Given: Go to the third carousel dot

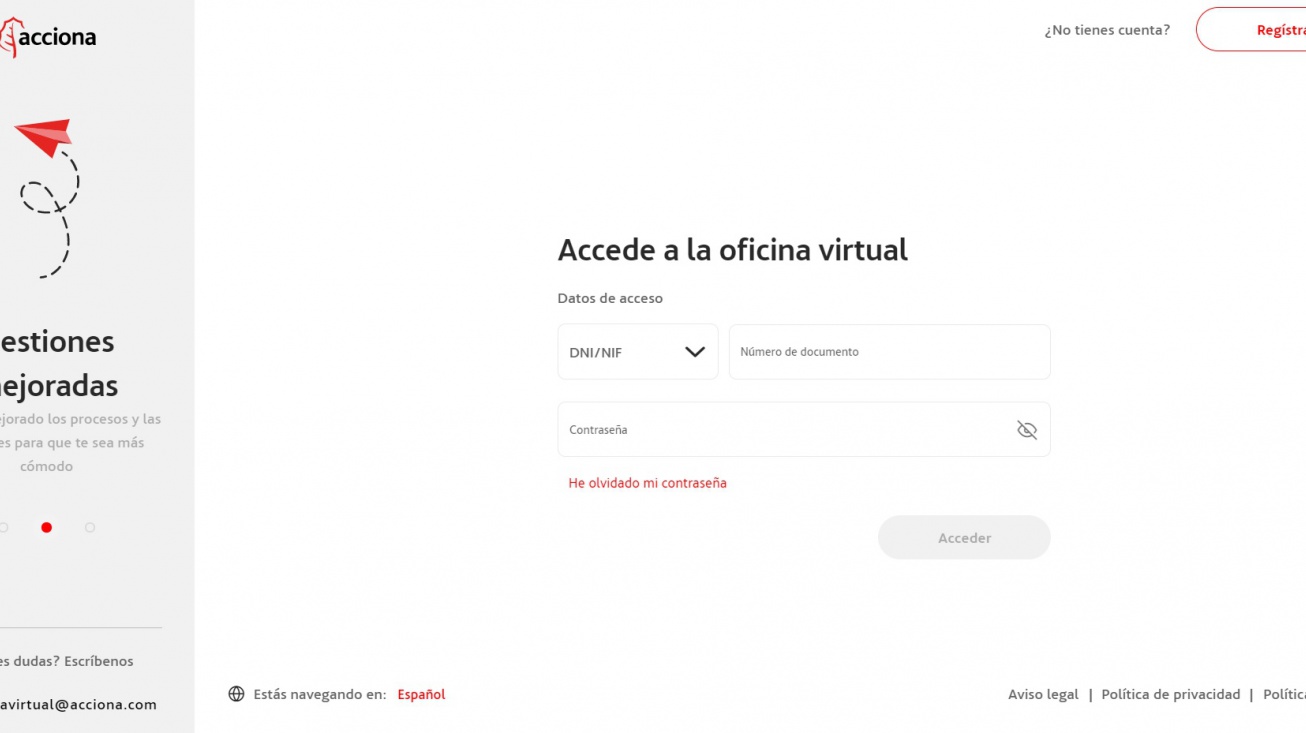Looking at the screenshot, I should (90, 527).
